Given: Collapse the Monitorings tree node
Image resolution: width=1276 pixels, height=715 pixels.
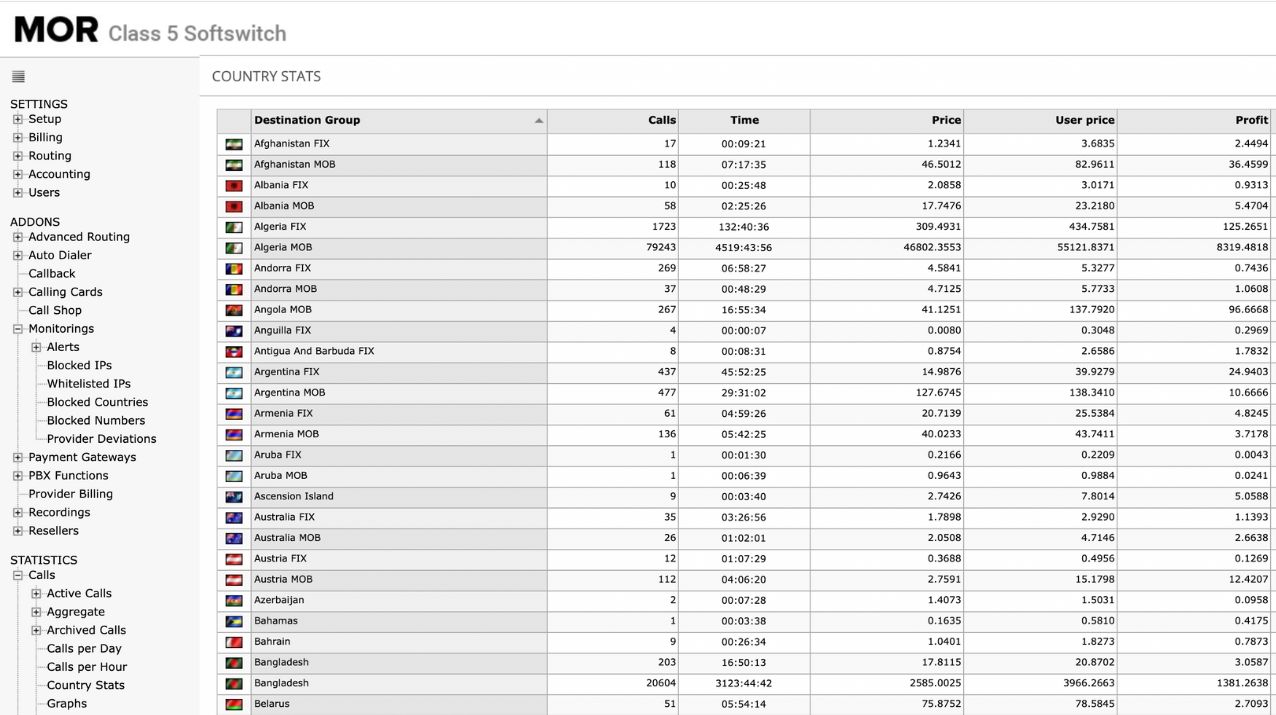Looking at the screenshot, I should pyautogui.click(x=18, y=329).
